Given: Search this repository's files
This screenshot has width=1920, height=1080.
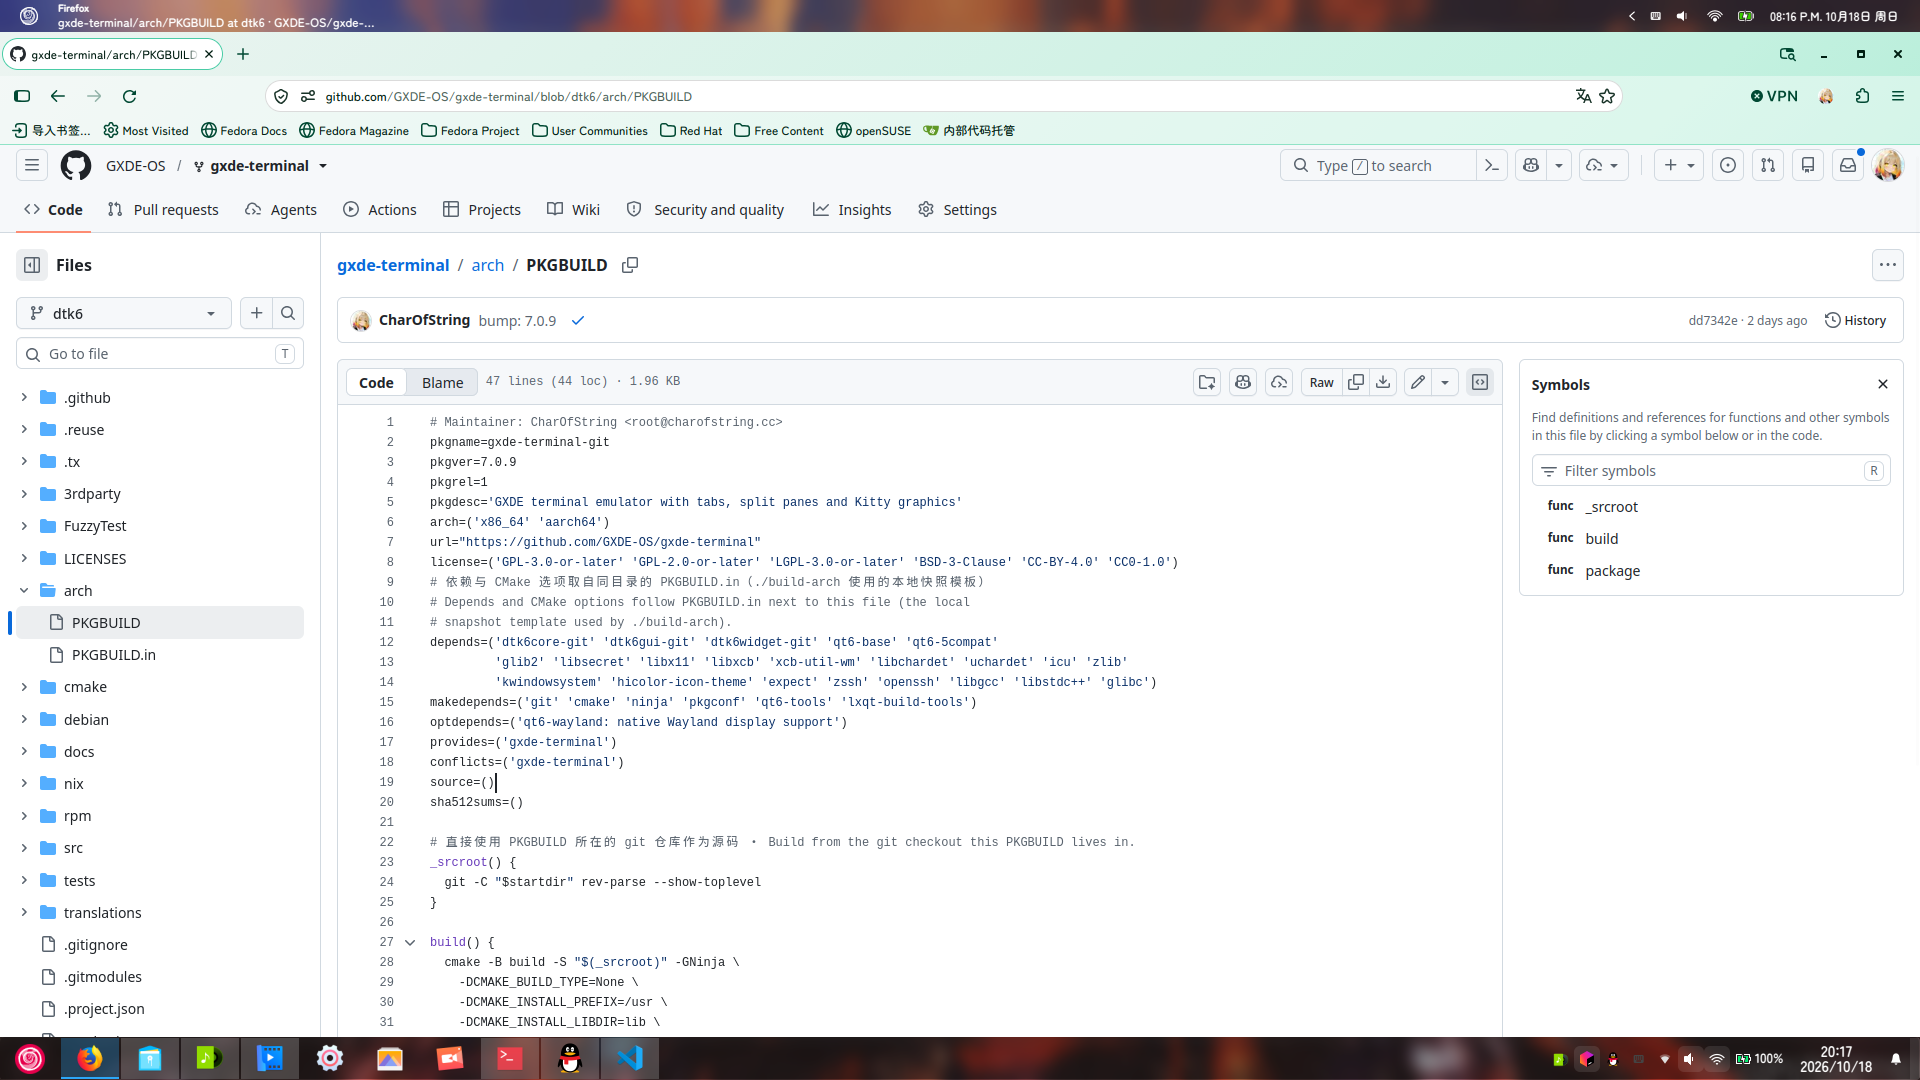Looking at the screenshot, I should point(288,313).
